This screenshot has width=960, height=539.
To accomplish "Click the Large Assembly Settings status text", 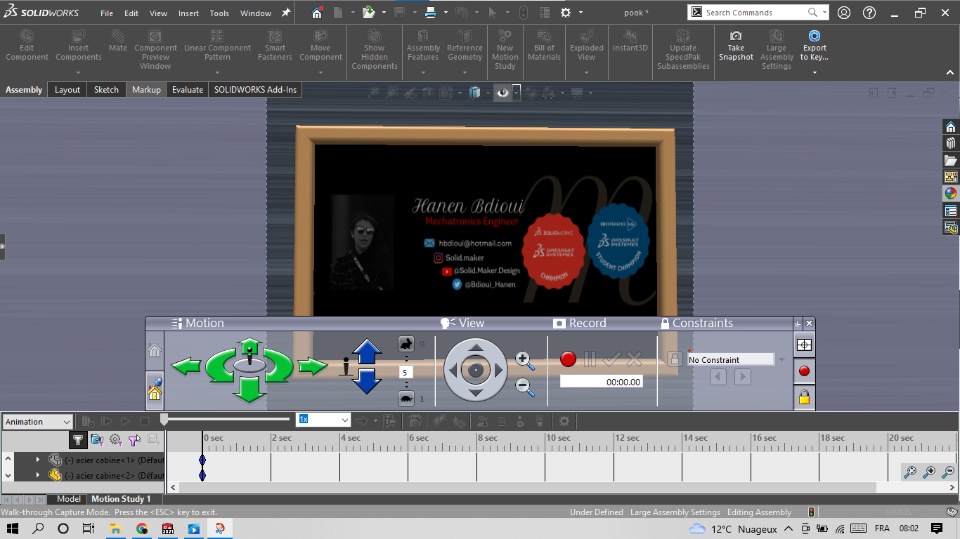I will (x=675, y=512).
